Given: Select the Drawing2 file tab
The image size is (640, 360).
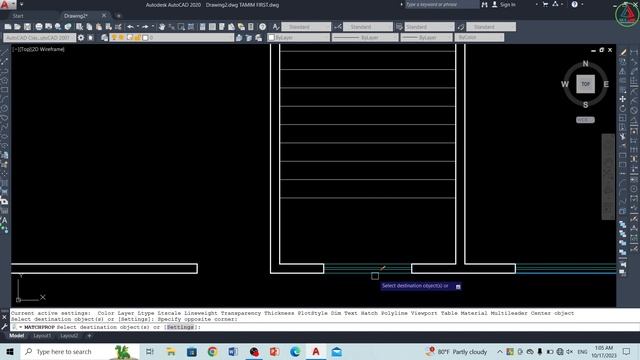Looking at the screenshot, I should [x=76, y=16].
